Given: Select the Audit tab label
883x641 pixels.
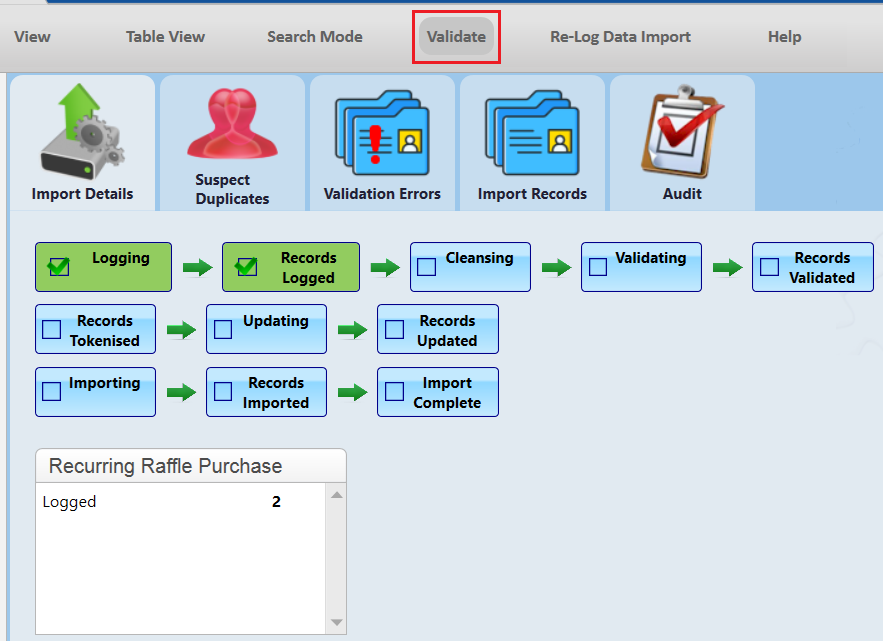Looking at the screenshot, I should (x=682, y=194).
